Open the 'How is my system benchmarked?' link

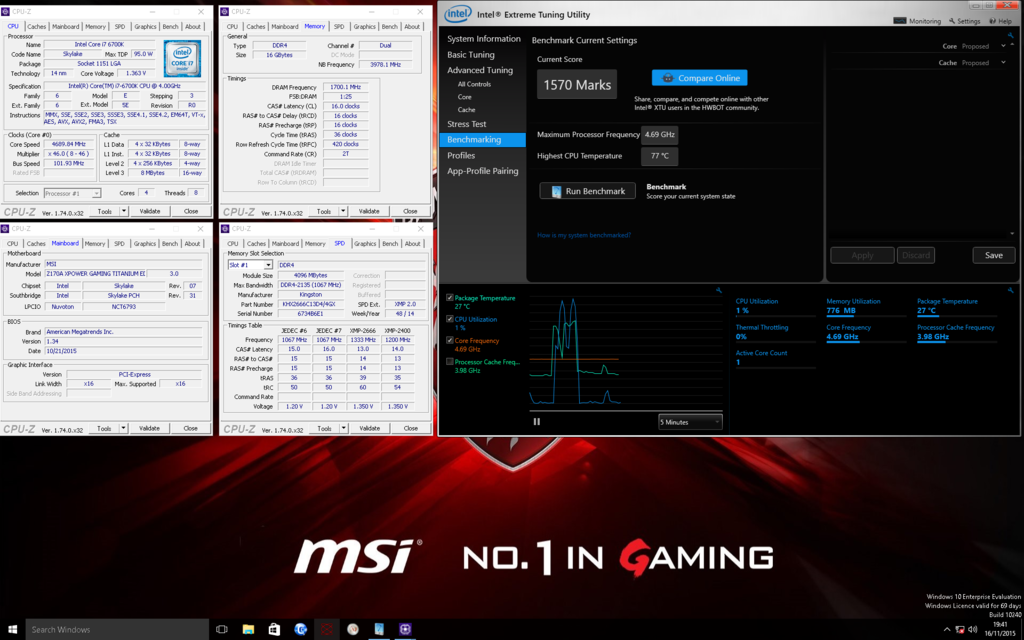(584, 235)
